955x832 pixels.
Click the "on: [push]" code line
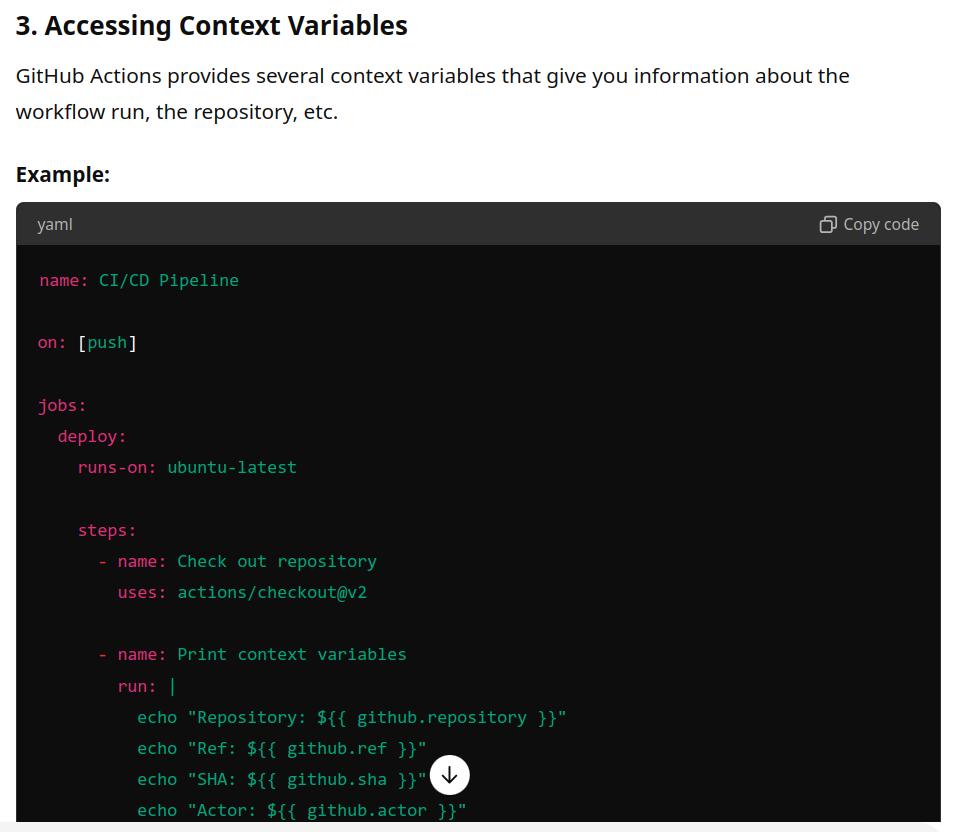point(87,343)
